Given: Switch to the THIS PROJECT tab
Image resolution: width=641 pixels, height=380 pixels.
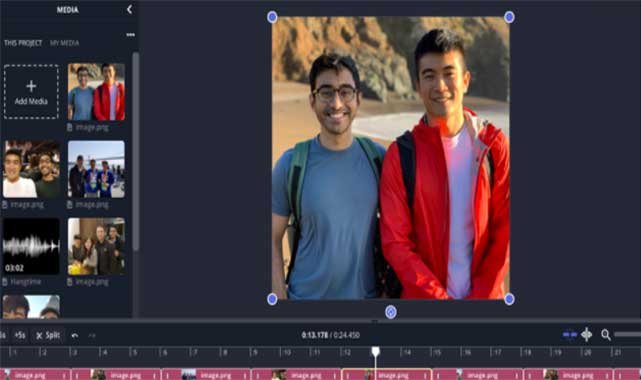Looking at the screenshot, I should (23, 43).
